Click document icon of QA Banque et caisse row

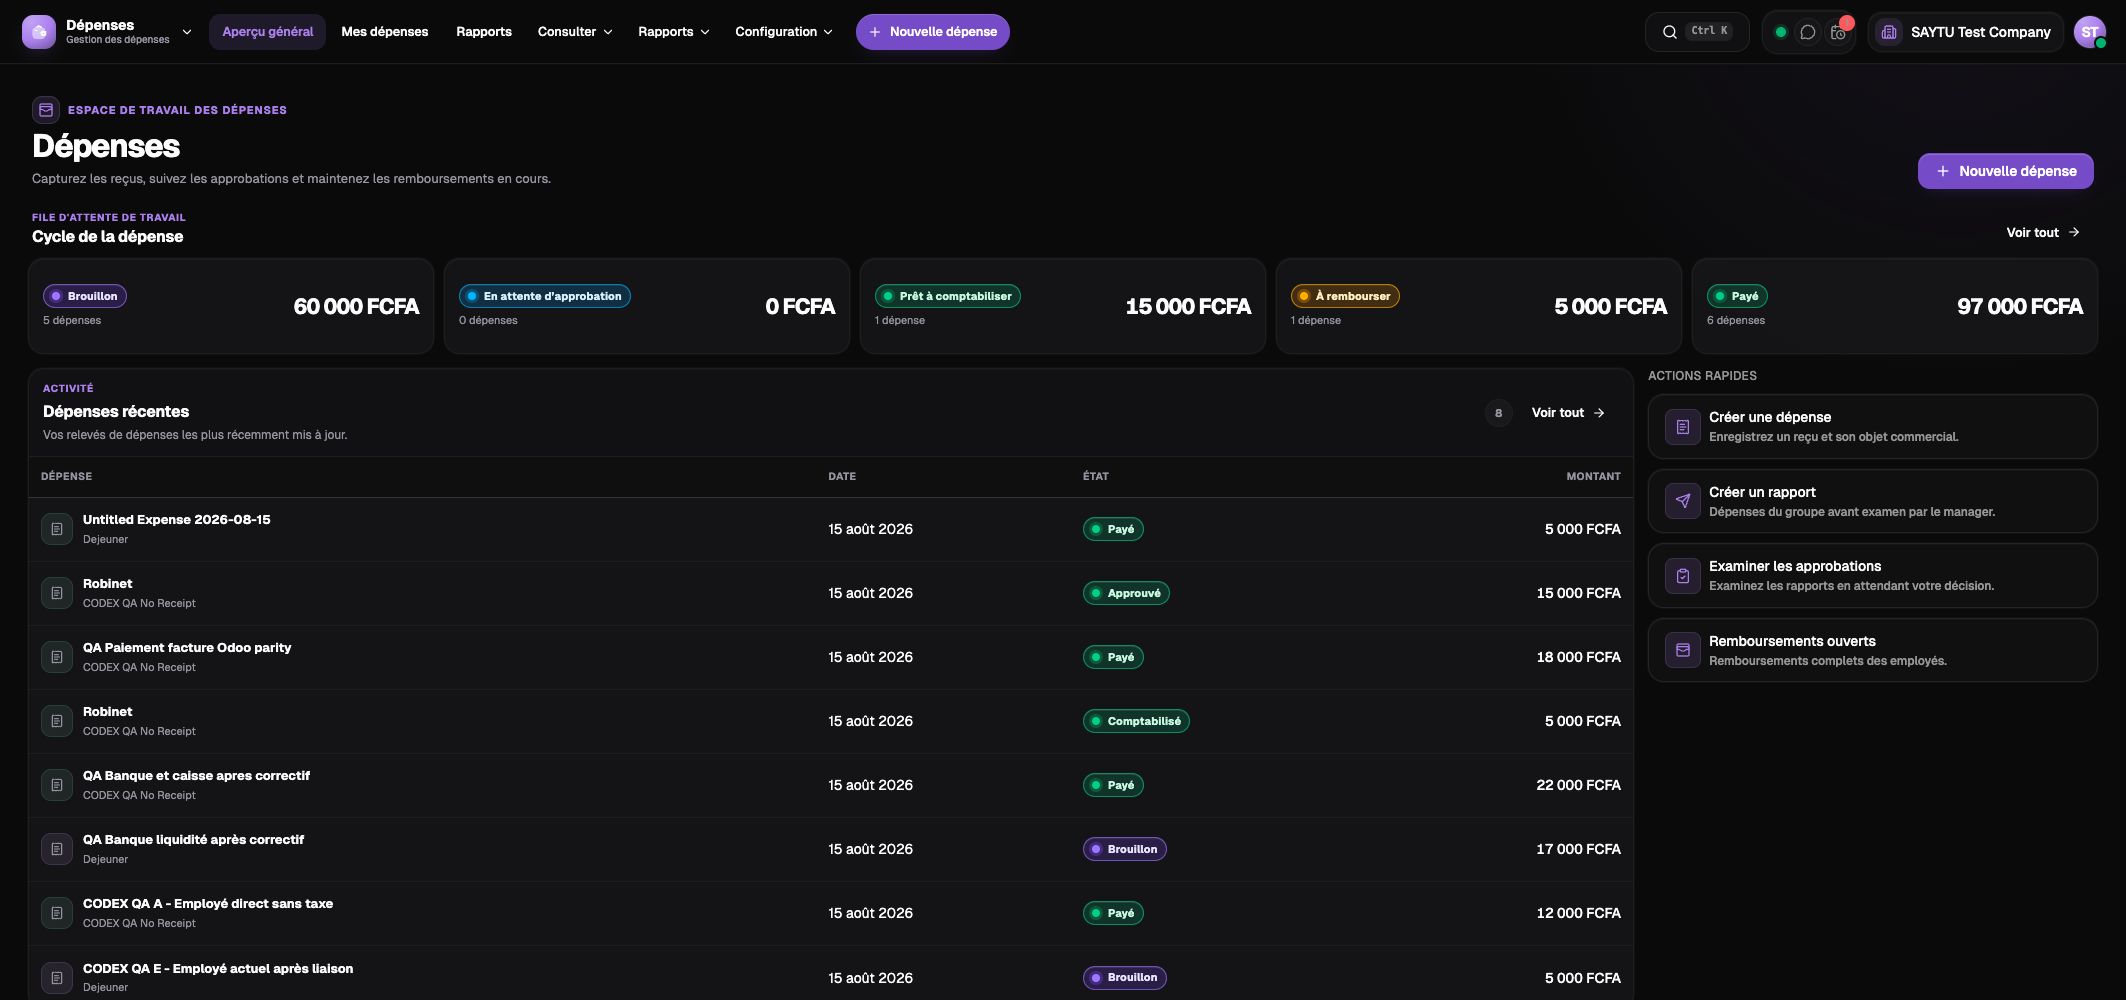tap(57, 785)
